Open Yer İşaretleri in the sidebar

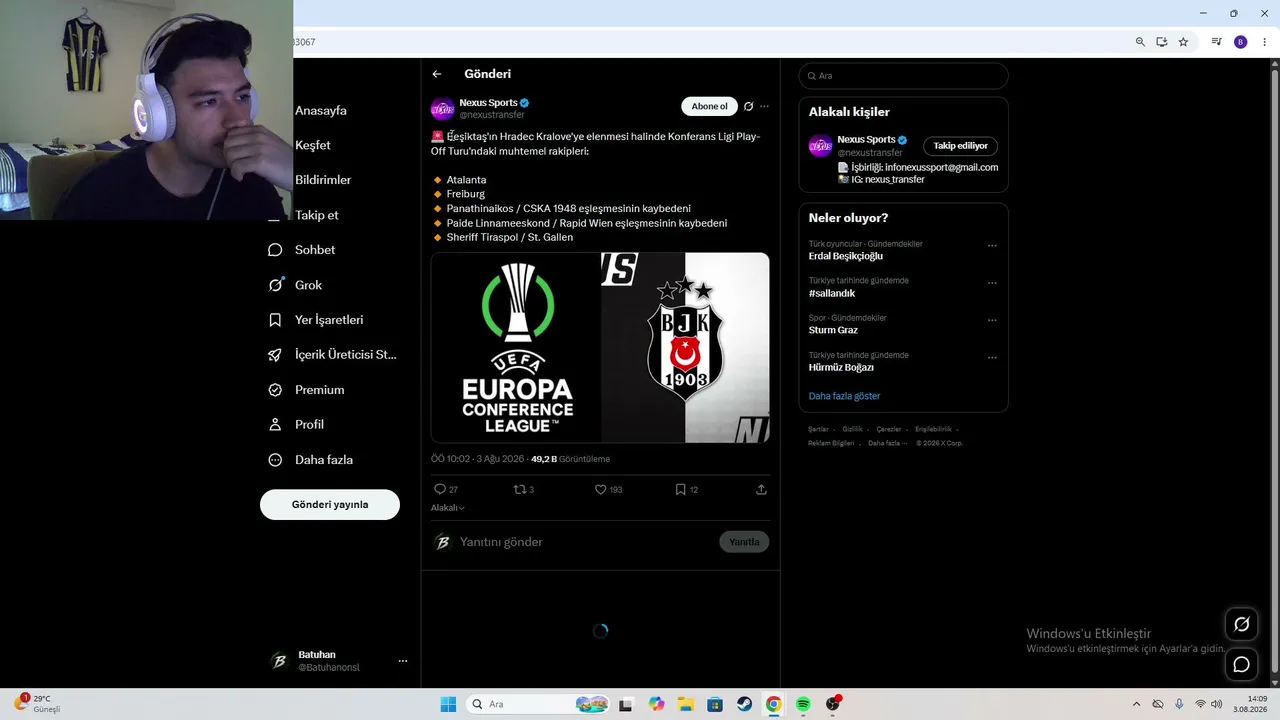pyautogui.click(x=316, y=320)
